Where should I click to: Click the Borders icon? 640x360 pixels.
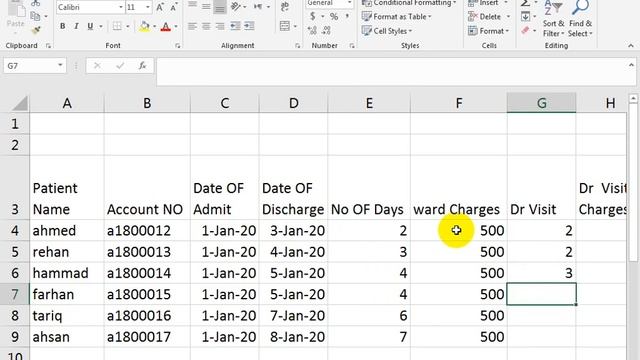117,26
